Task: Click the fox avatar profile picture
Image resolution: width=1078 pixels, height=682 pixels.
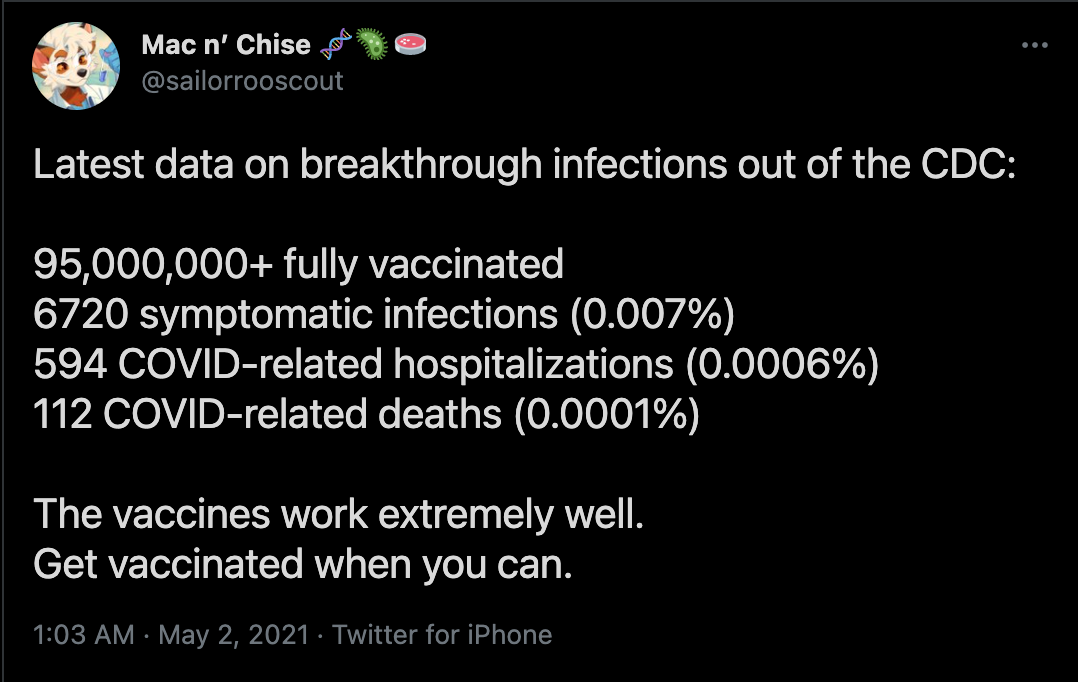Action: click(76, 66)
